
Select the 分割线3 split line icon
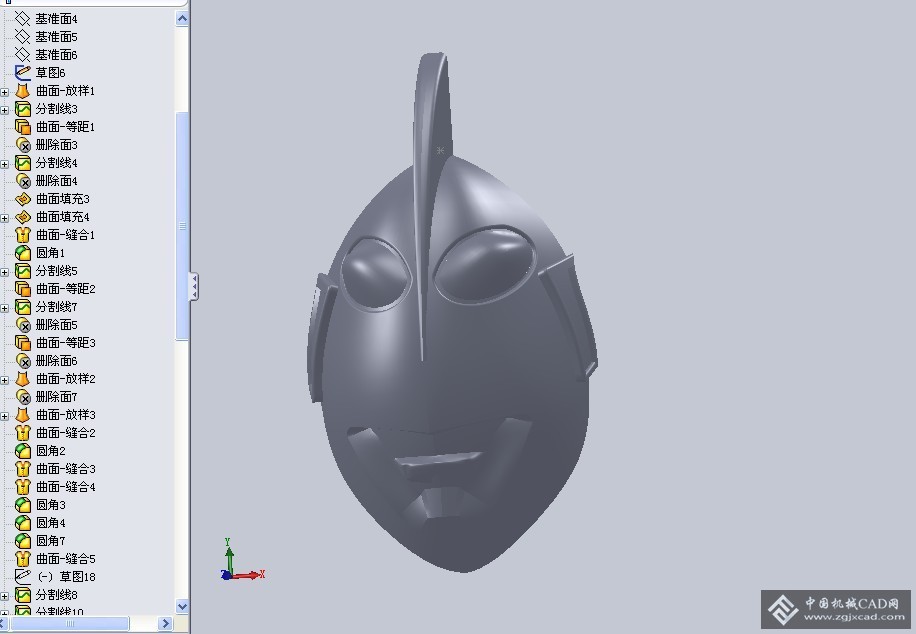(22, 109)
